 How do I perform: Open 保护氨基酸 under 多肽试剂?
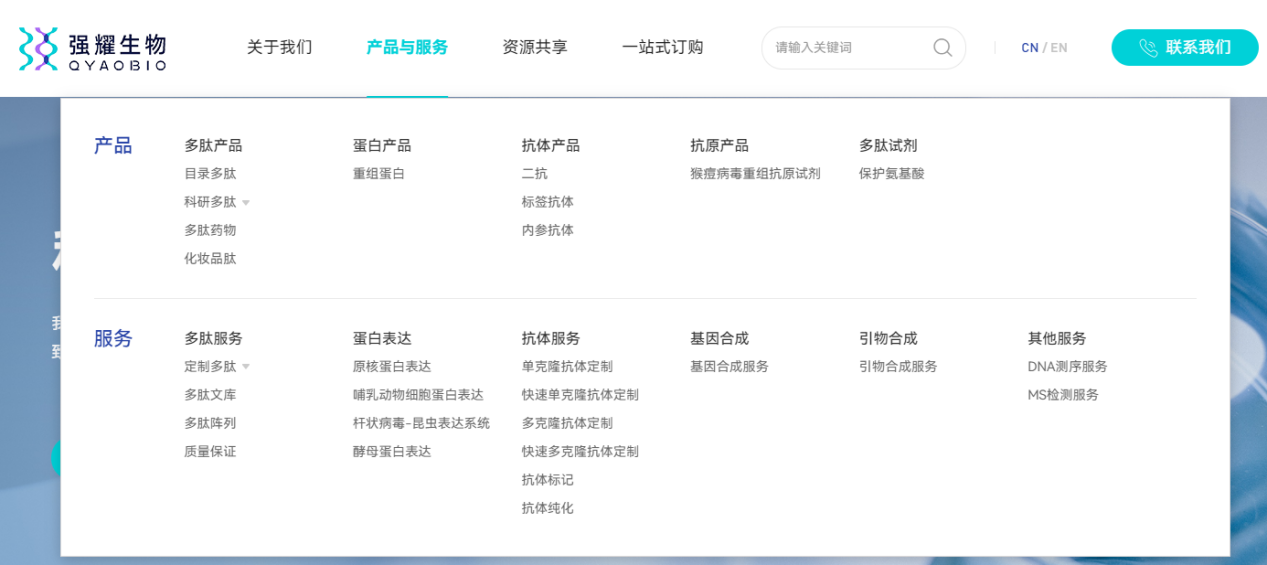(891, 174)
